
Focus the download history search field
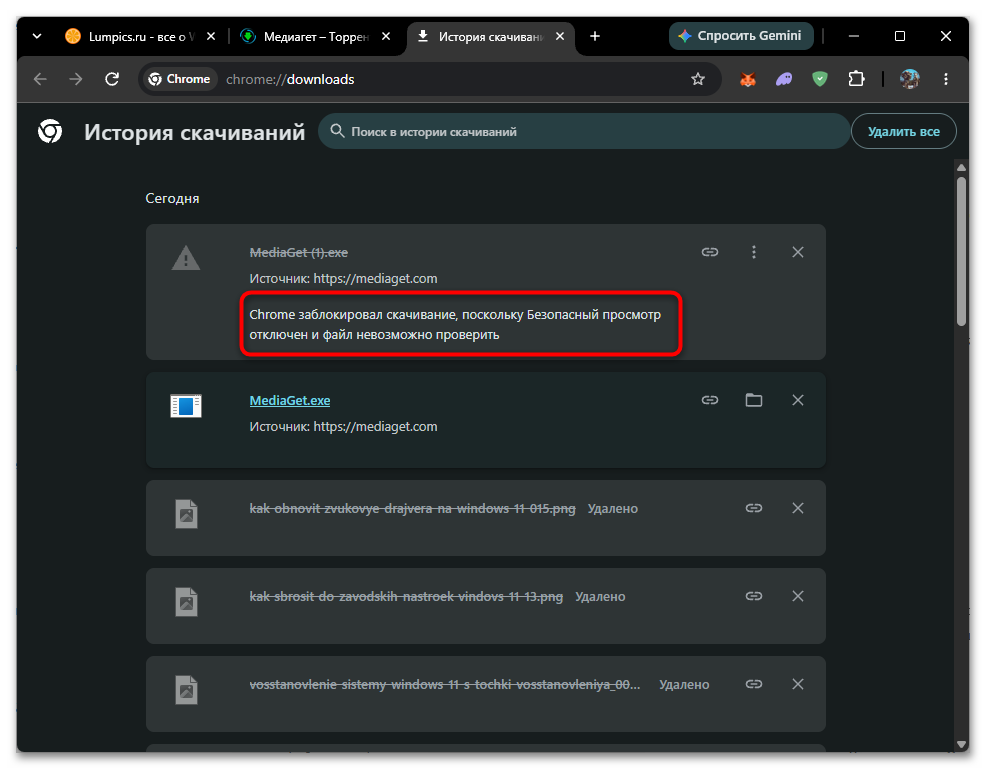coord(584,131)
